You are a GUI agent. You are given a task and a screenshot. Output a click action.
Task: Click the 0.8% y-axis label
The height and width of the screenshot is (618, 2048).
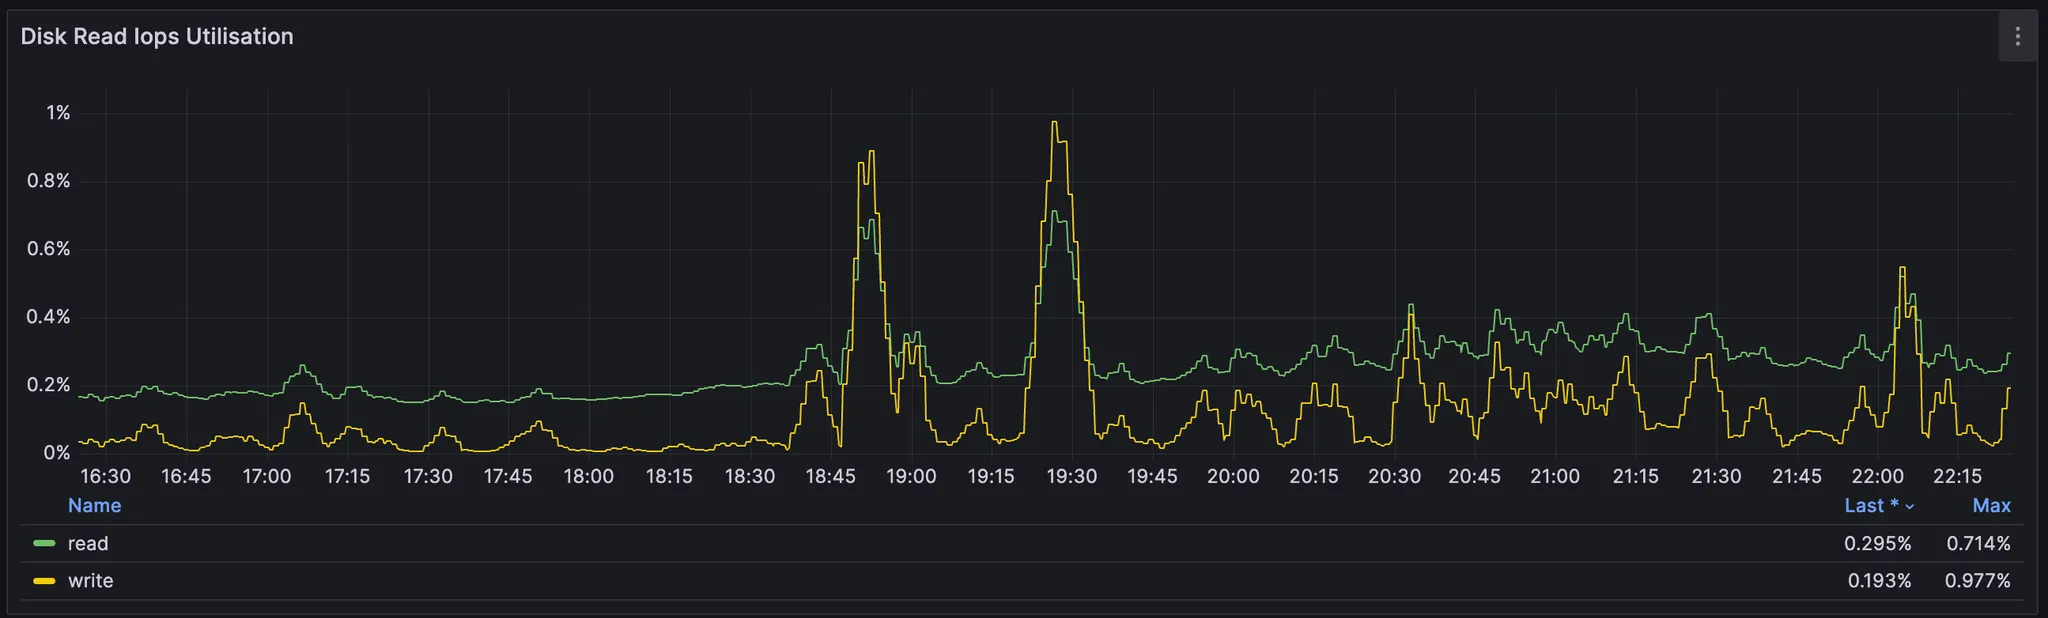(49, 181)
